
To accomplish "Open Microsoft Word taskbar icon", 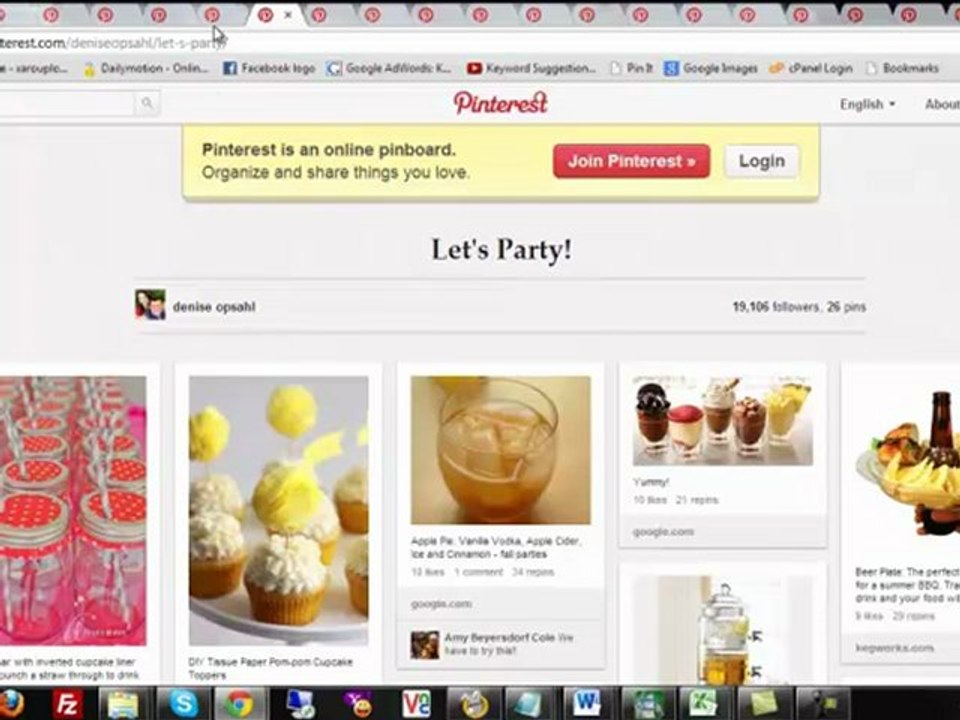I will (x=587, y=703).
